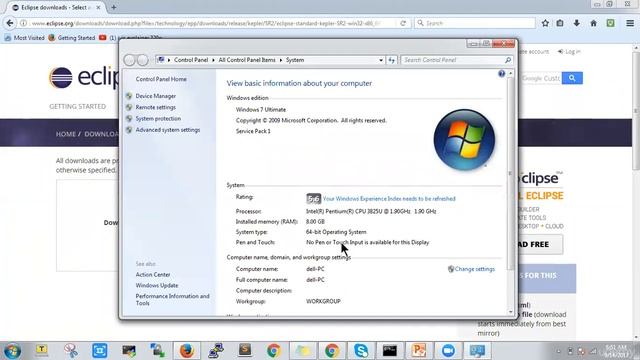This screenshot has width=640, height=360.
Task: Open the File Explorer folder taskbar icon
Action: click(303, 351)
